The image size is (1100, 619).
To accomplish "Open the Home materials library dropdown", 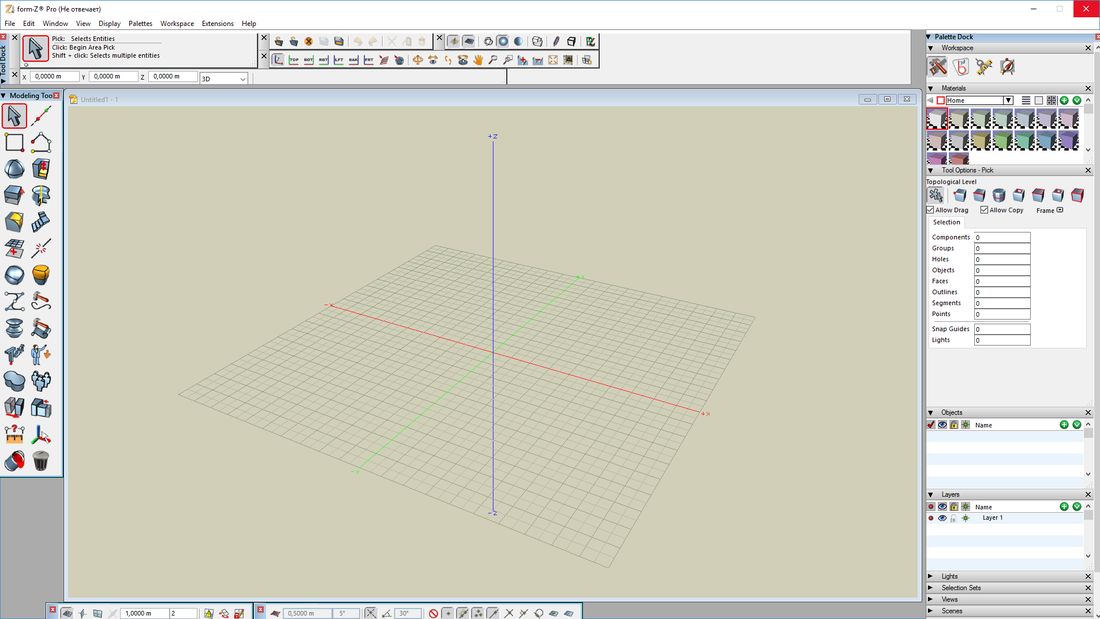I will pos(1008,100).
